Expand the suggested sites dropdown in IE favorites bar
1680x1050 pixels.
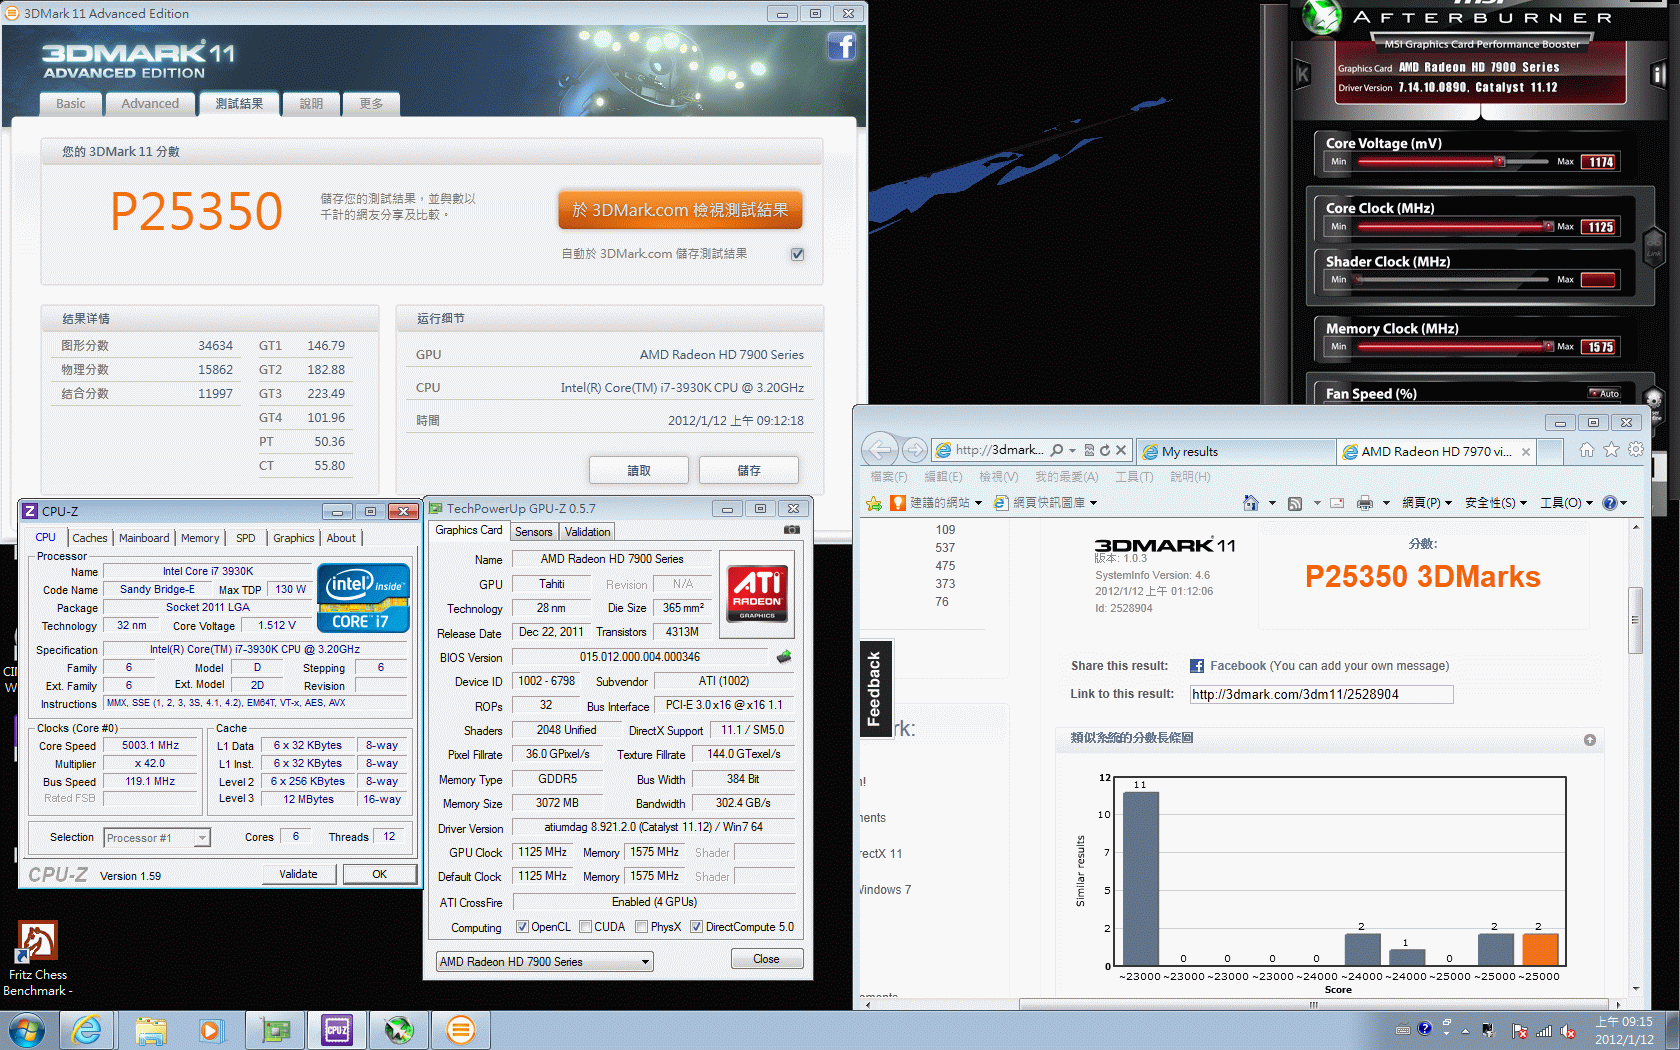978,503
